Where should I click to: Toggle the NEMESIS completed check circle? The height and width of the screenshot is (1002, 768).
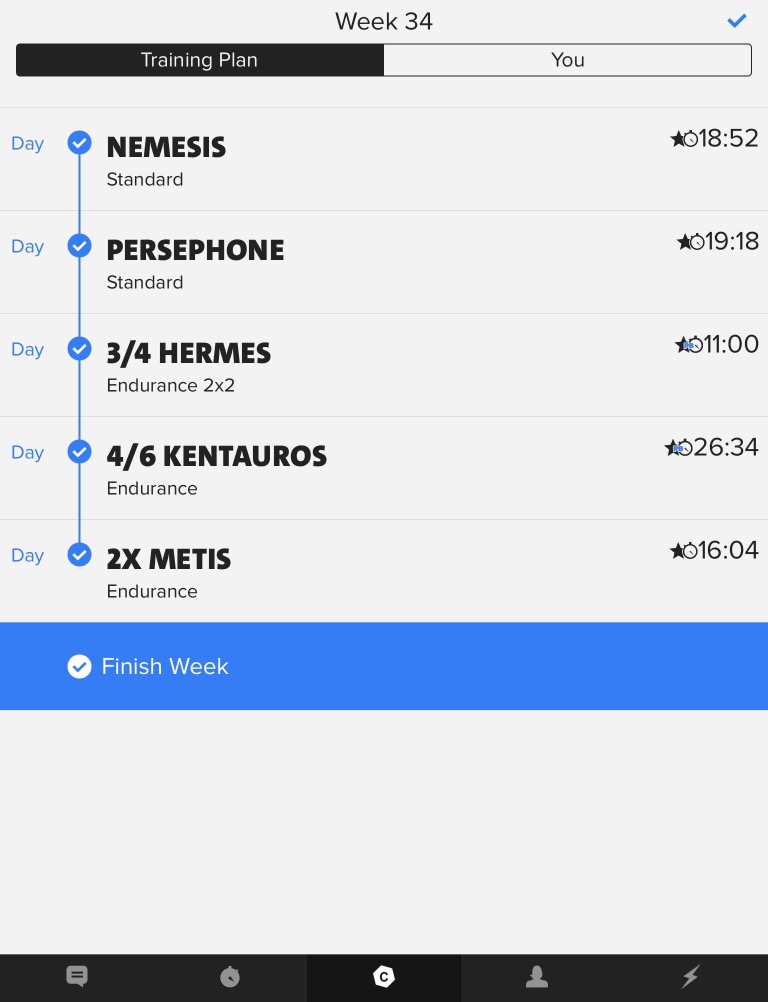click(79, 143)
